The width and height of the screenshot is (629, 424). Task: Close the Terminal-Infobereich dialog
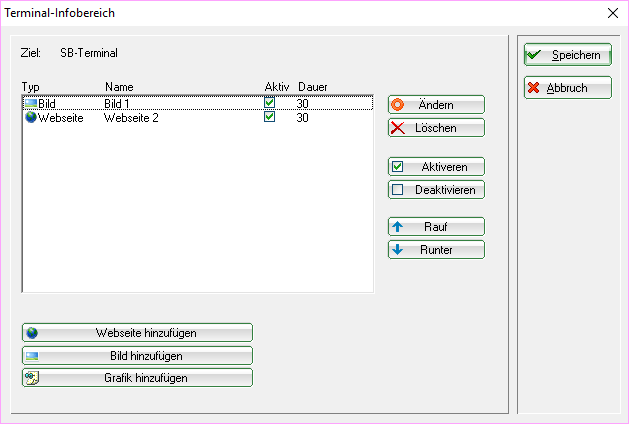pyautogui.click(x=613, y=13)
